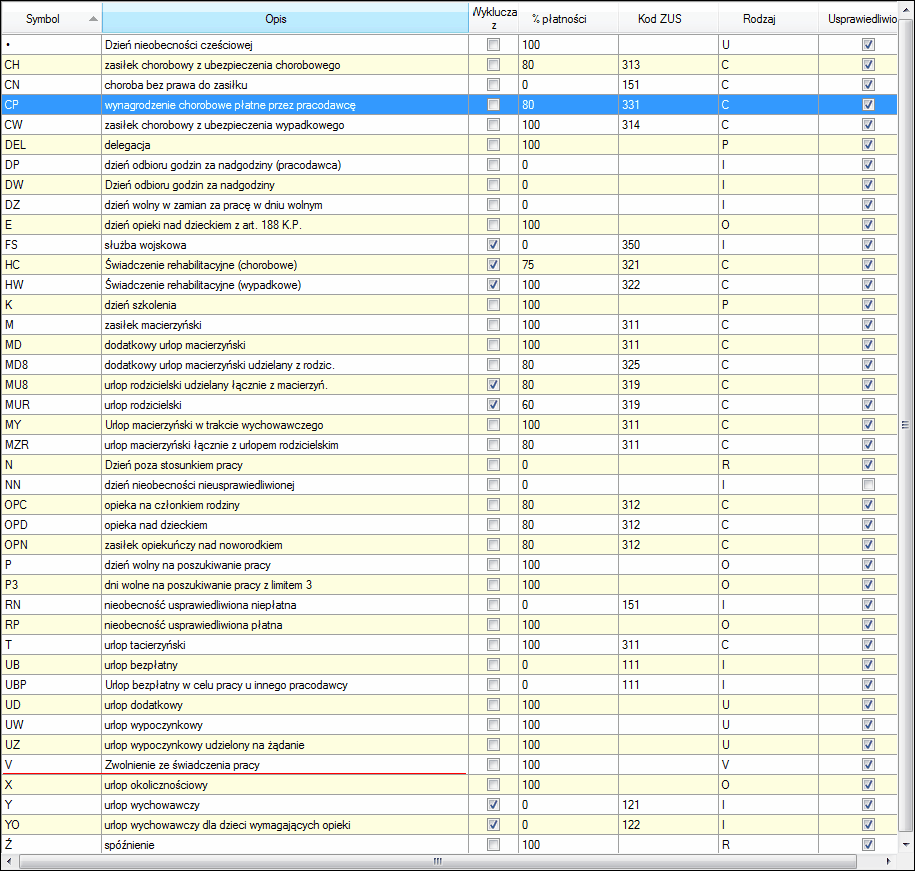Viewport: 915px width, 871px height.
Task: Click the horizontal scrollbar thumb
Action: [x=438, y=861]
